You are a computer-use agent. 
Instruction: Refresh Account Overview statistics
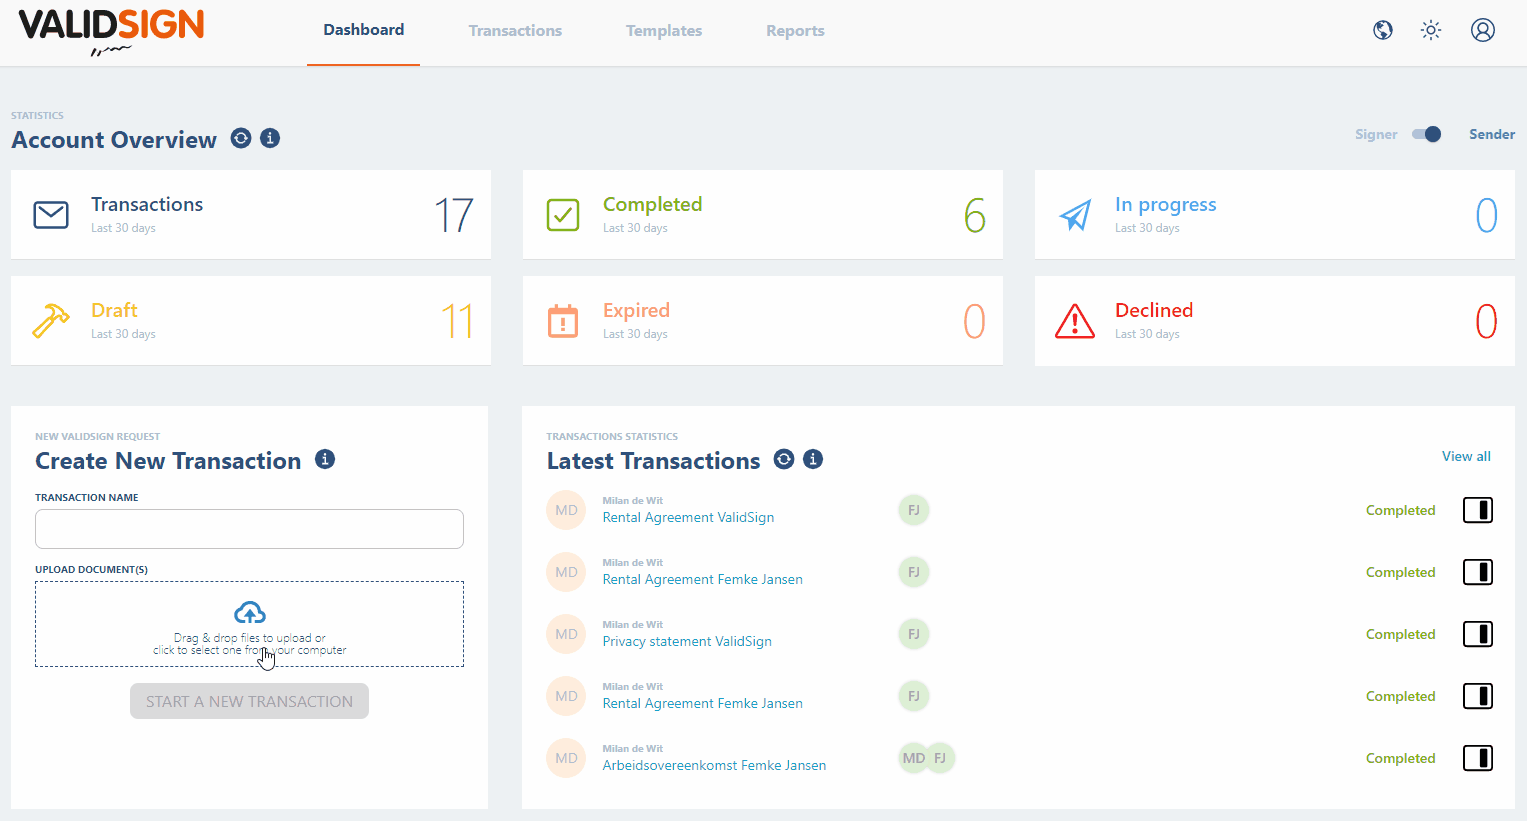point(241,138)
